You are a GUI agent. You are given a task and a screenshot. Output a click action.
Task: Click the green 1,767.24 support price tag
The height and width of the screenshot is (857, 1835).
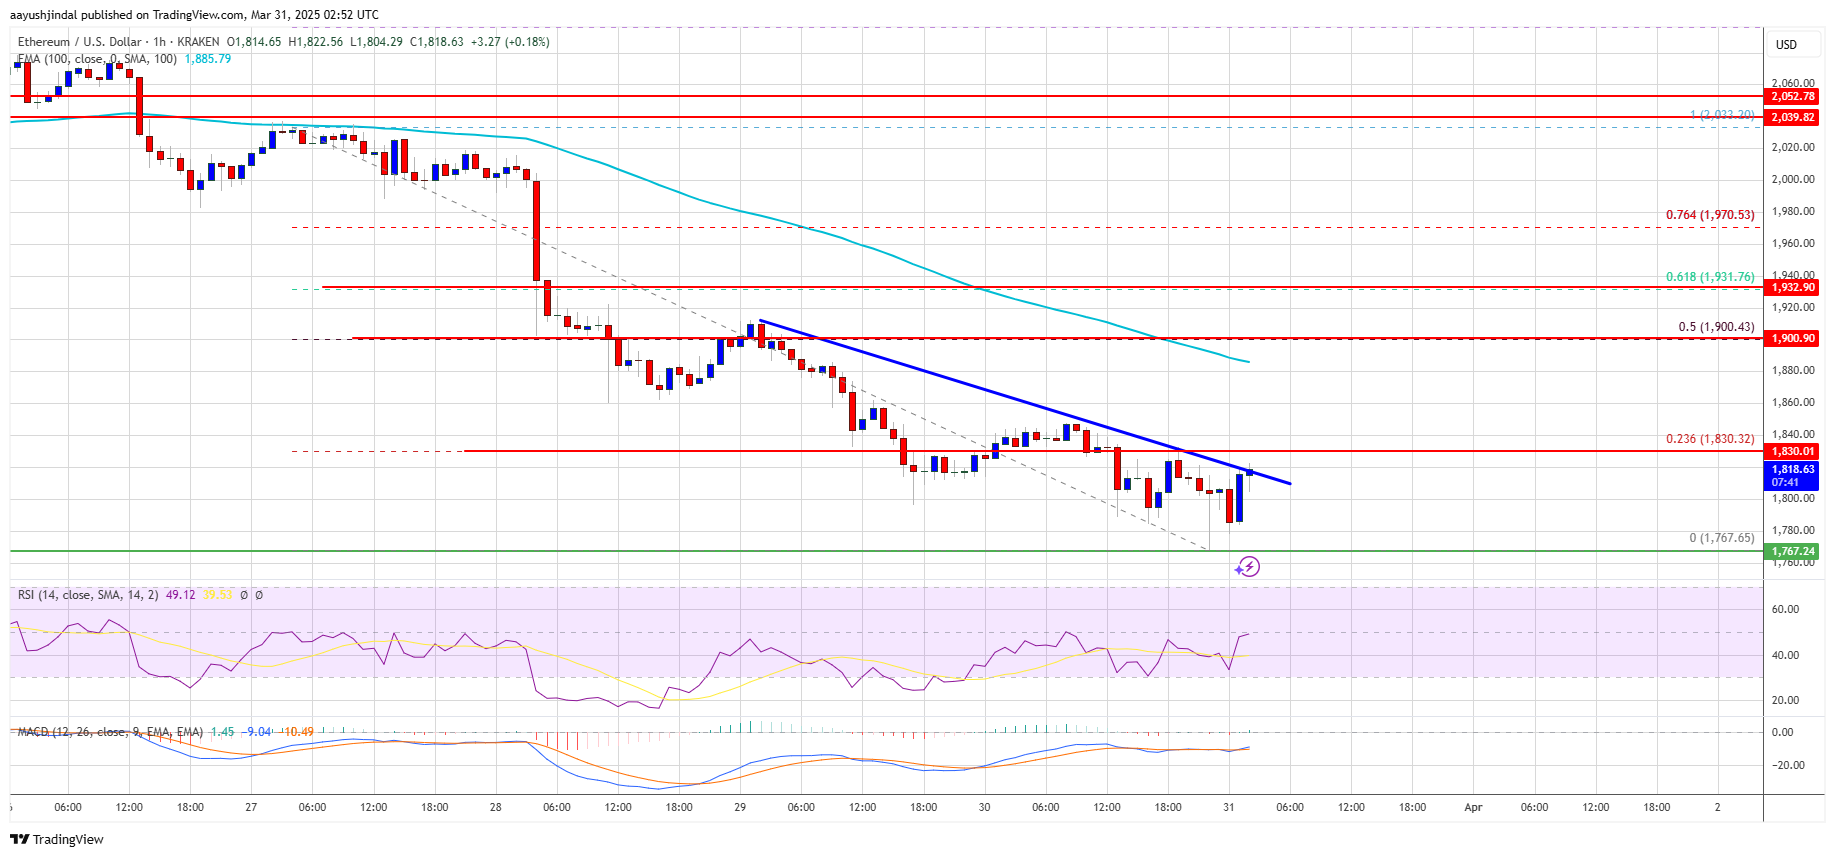[x=1793, y=551]
